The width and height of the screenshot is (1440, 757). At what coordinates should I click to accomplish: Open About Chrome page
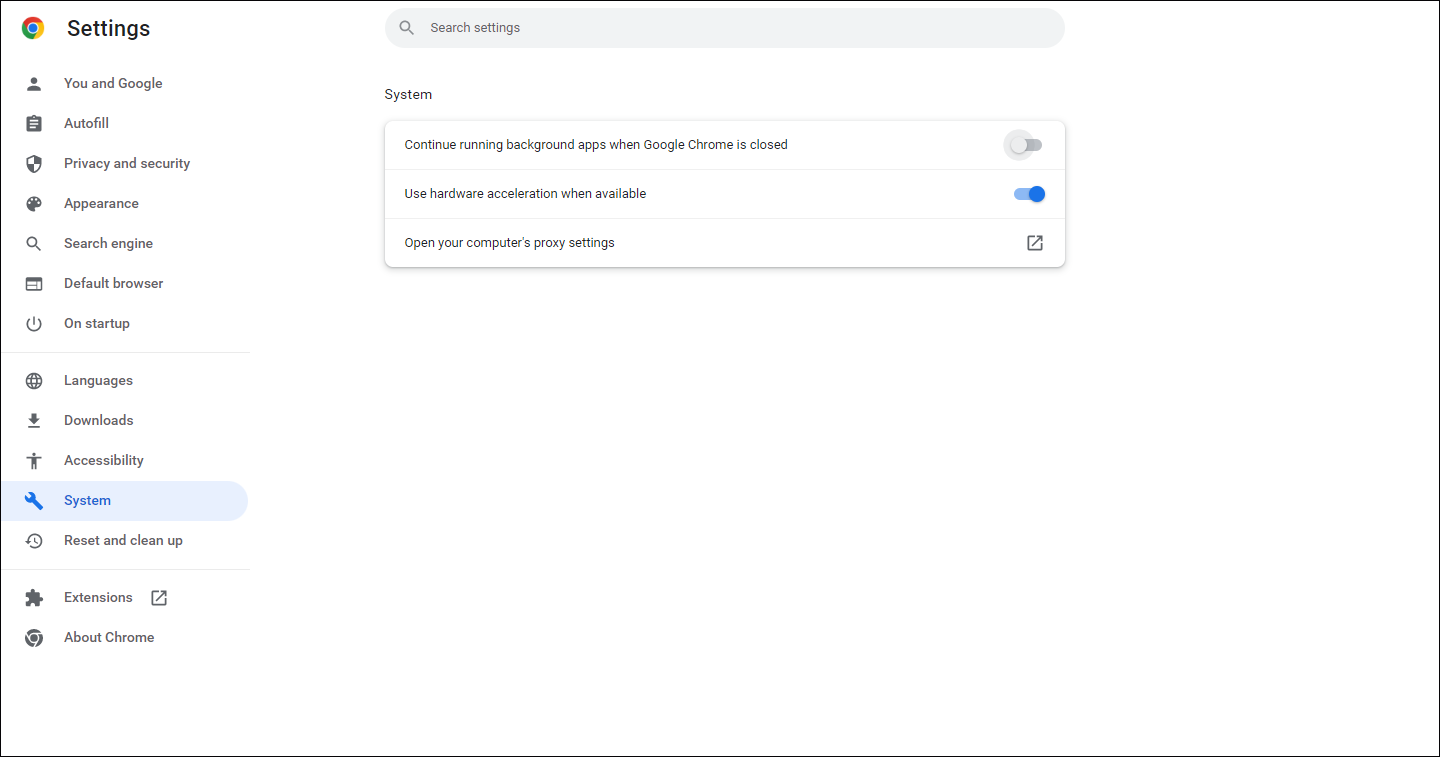tap(109, 638)
